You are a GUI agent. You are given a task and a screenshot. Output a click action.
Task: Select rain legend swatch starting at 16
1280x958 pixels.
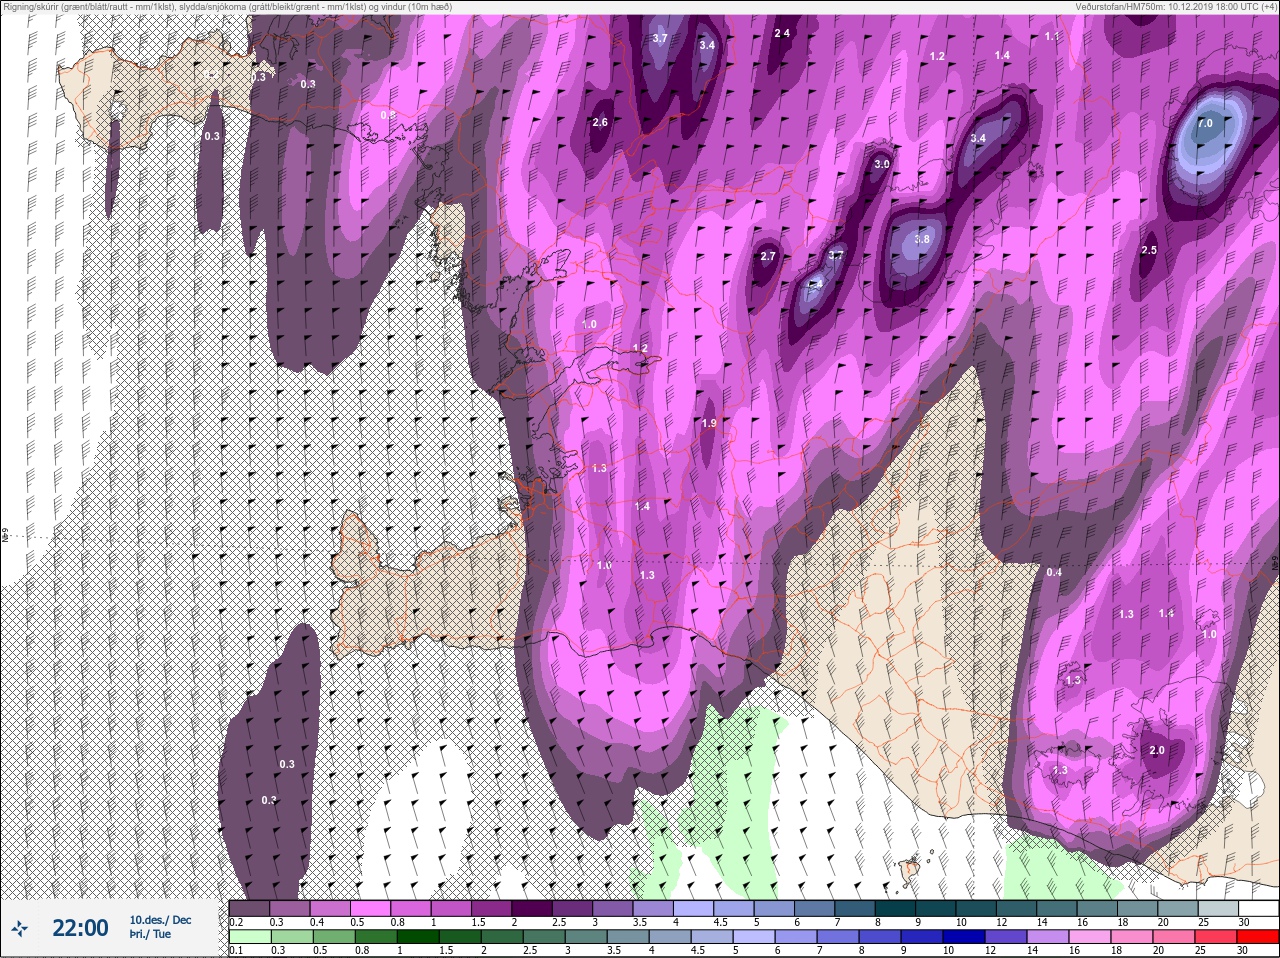[x=1090, y=938]
